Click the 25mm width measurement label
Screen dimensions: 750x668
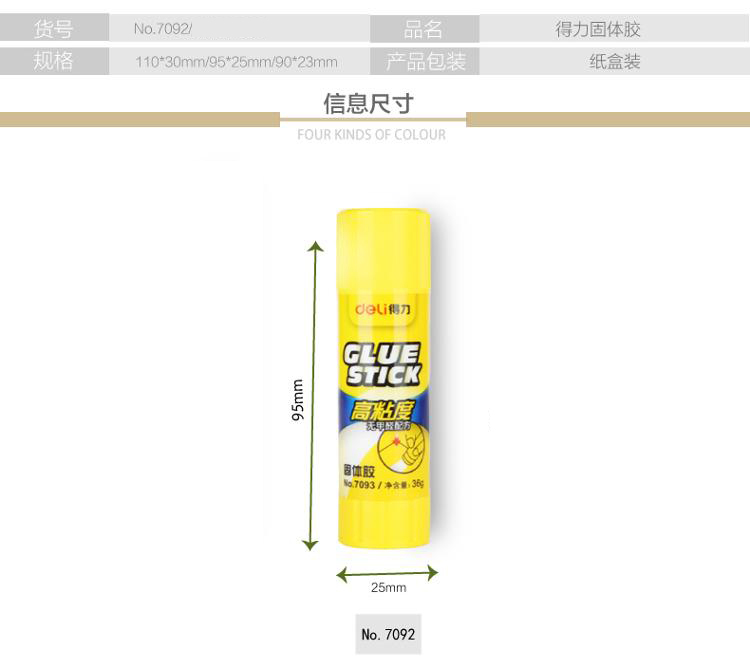click(x=388, y=588)
